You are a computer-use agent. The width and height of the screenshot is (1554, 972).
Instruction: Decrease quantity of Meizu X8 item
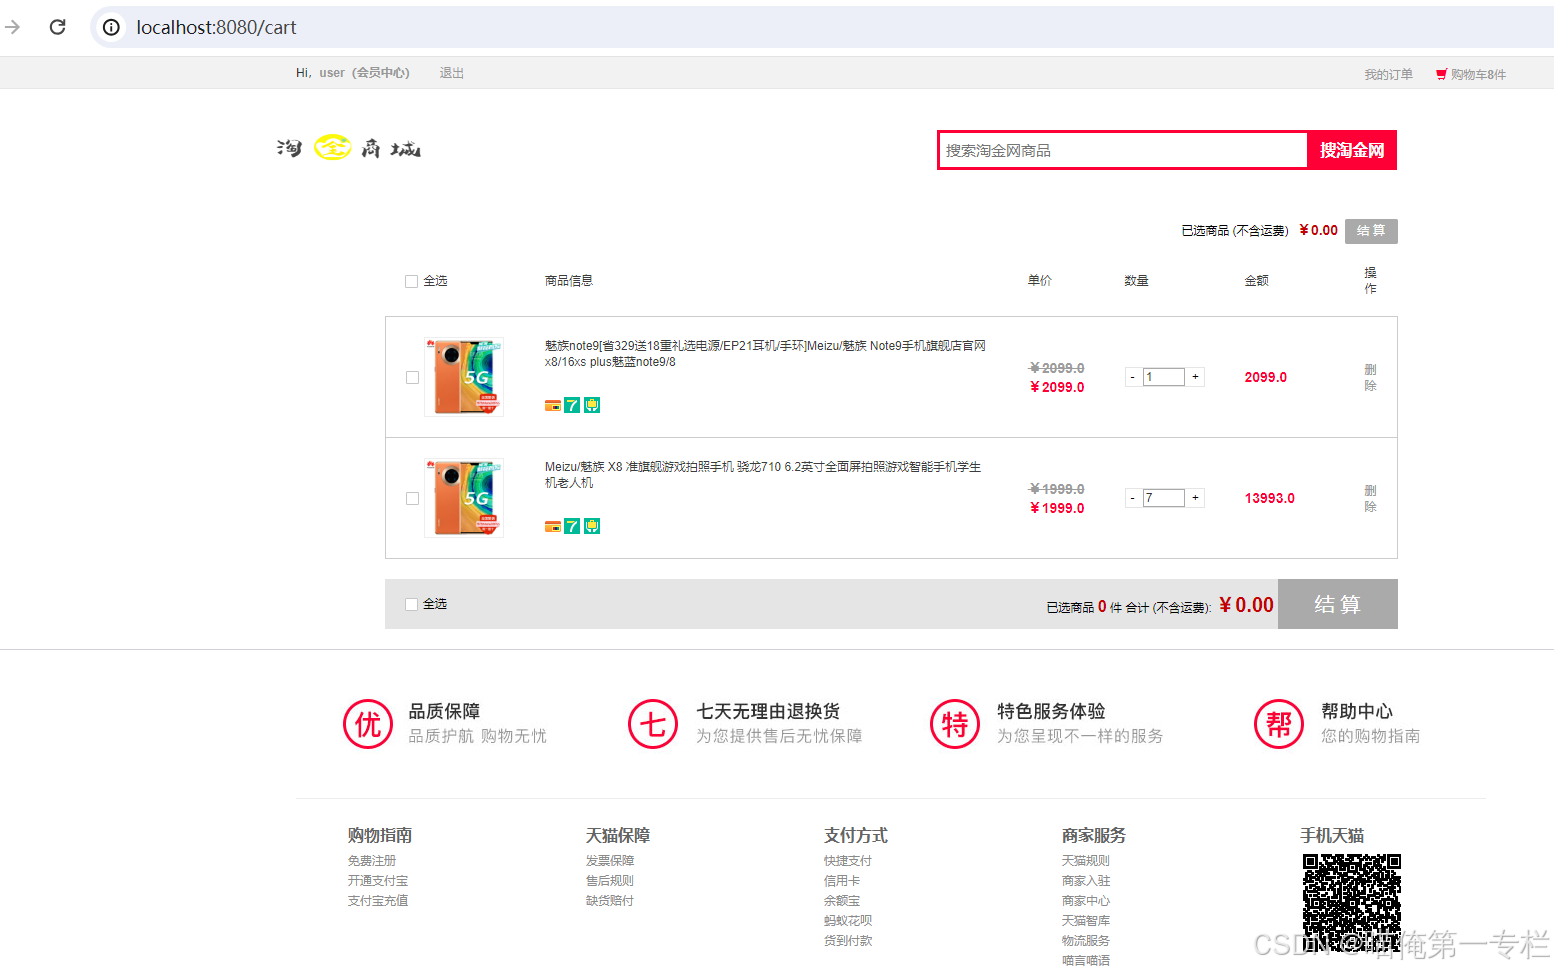click(1132, 498)
